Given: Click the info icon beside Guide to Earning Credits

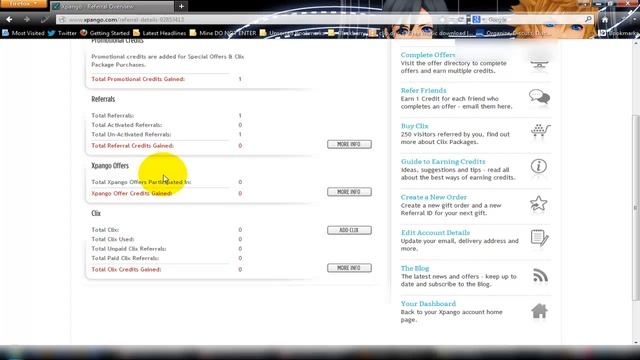Looking at the screenshot, I should pyautogui.click(x=539, y=166).
